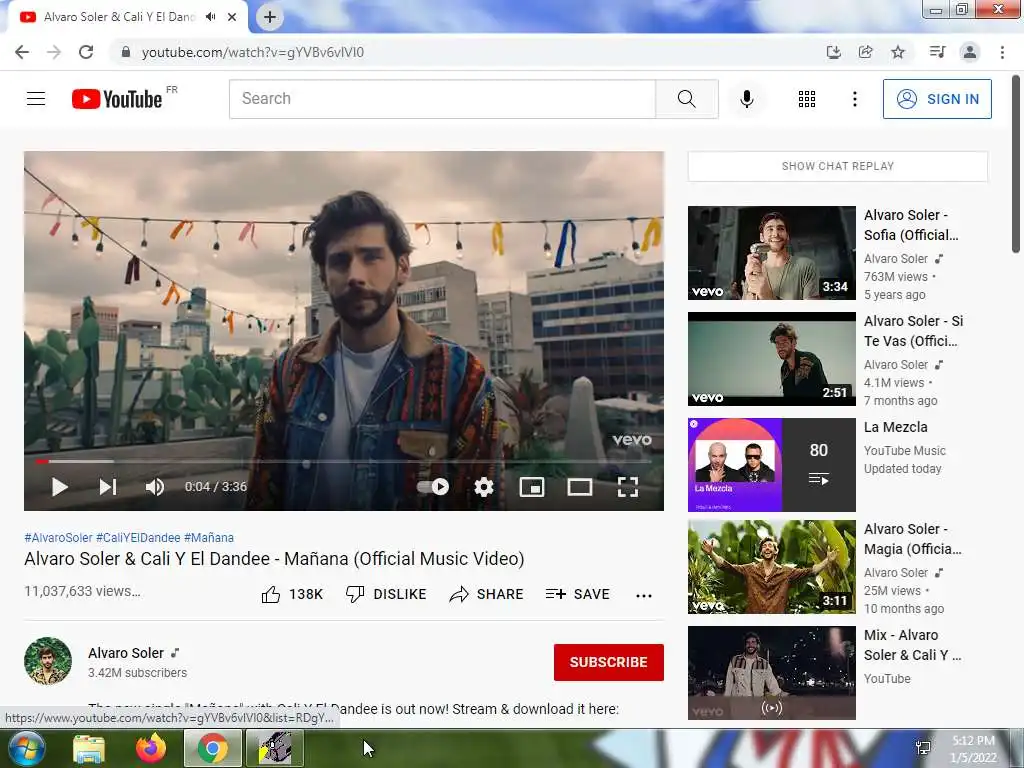Viewport: 1024px width, 768px height.
Task: Select the Alvaro Soler YouTube tab
Action: tap(127, 17)
